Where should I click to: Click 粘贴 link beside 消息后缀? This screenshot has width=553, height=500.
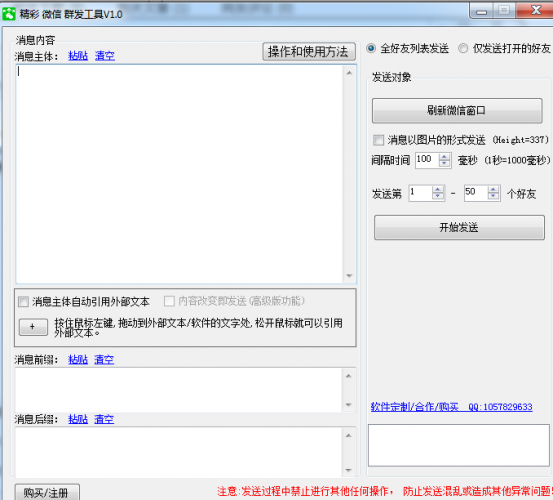pyautogui.click(x=78, y=419)
